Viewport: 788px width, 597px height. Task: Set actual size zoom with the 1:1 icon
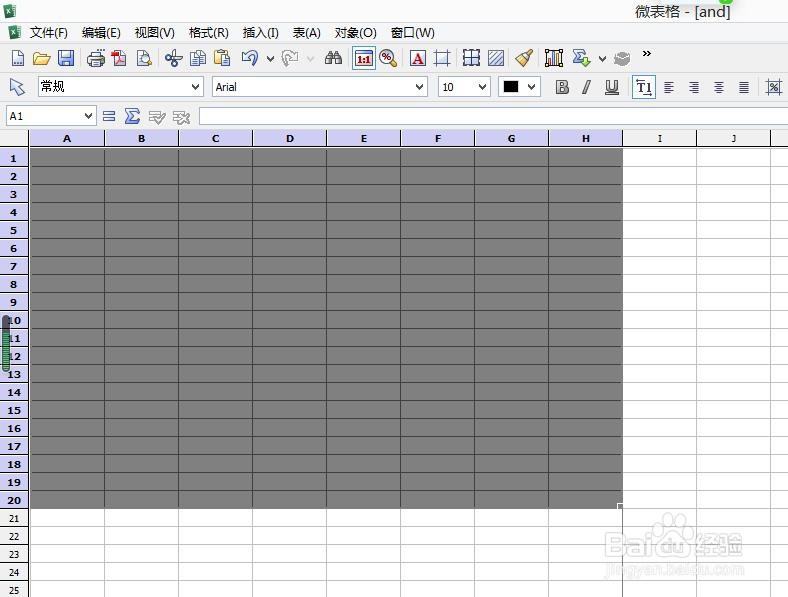363,59
